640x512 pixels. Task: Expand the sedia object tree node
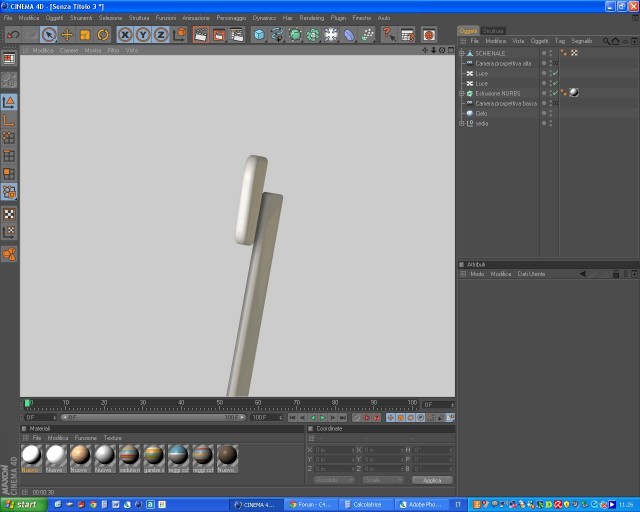(462, 123)
